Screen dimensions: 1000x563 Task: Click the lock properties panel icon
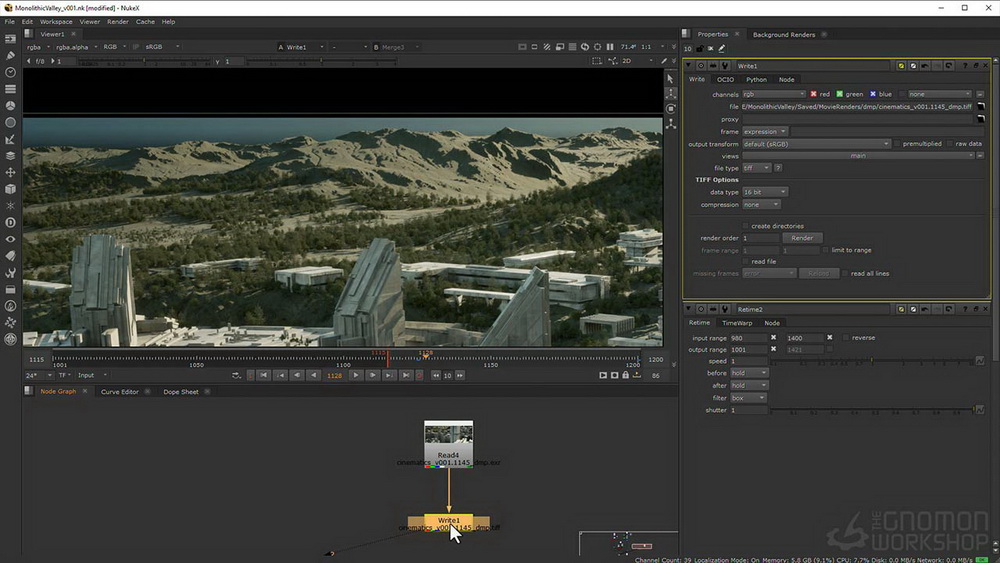point(700,48)
